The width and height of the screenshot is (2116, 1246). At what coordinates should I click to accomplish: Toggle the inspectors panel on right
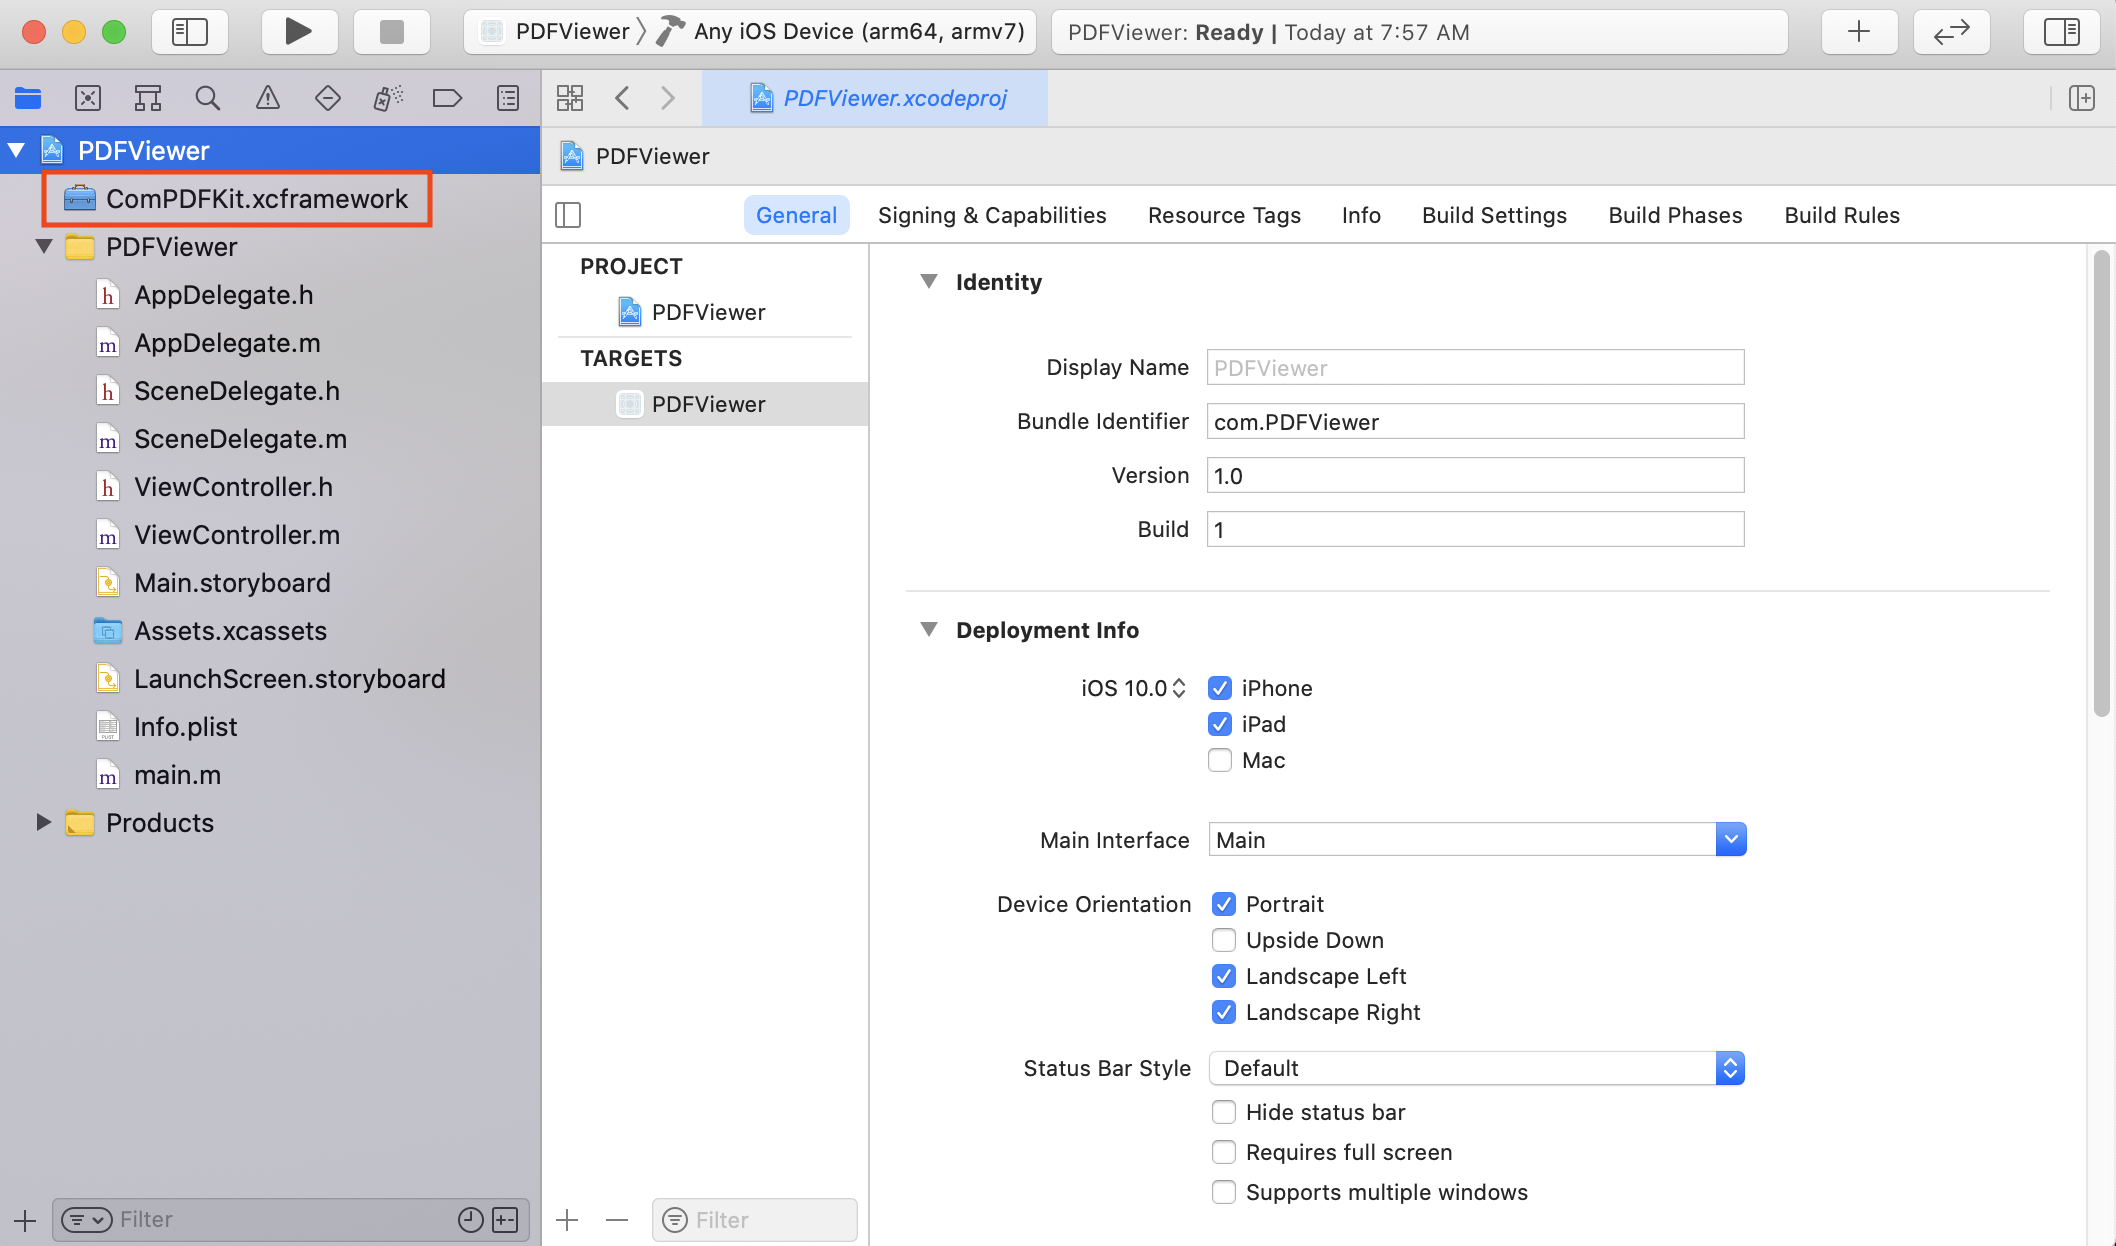2061,32
